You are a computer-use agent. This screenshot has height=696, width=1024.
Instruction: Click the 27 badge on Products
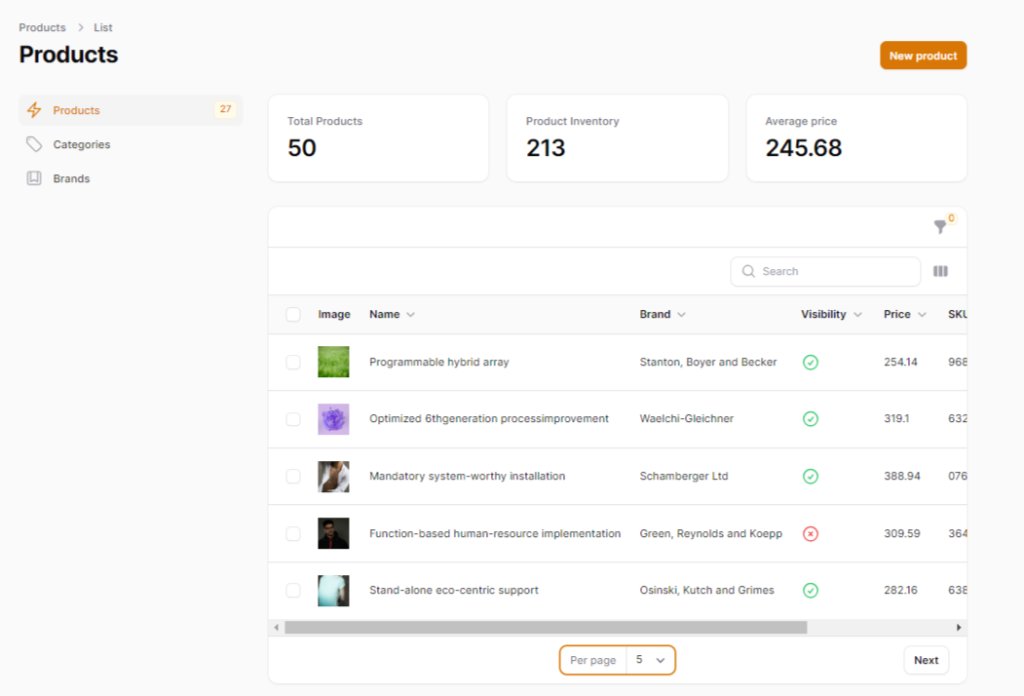click(x=225, y=109)
